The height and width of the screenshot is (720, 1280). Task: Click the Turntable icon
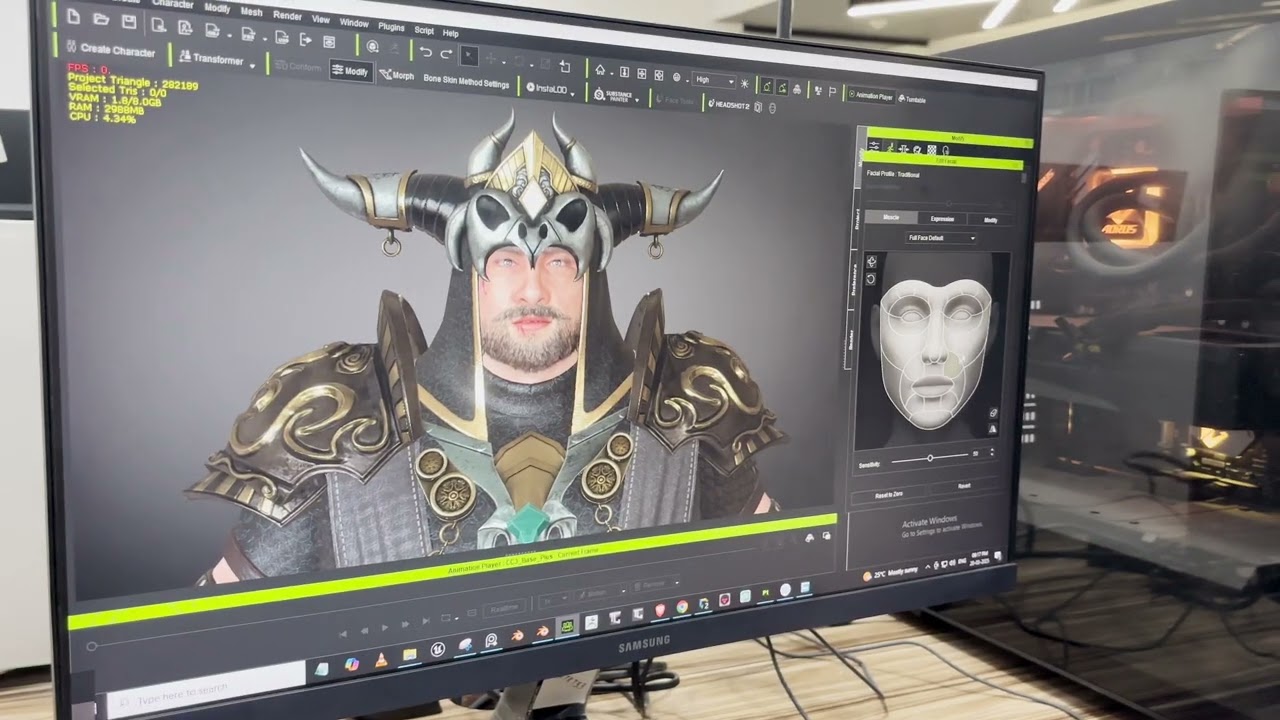(911, 99)
